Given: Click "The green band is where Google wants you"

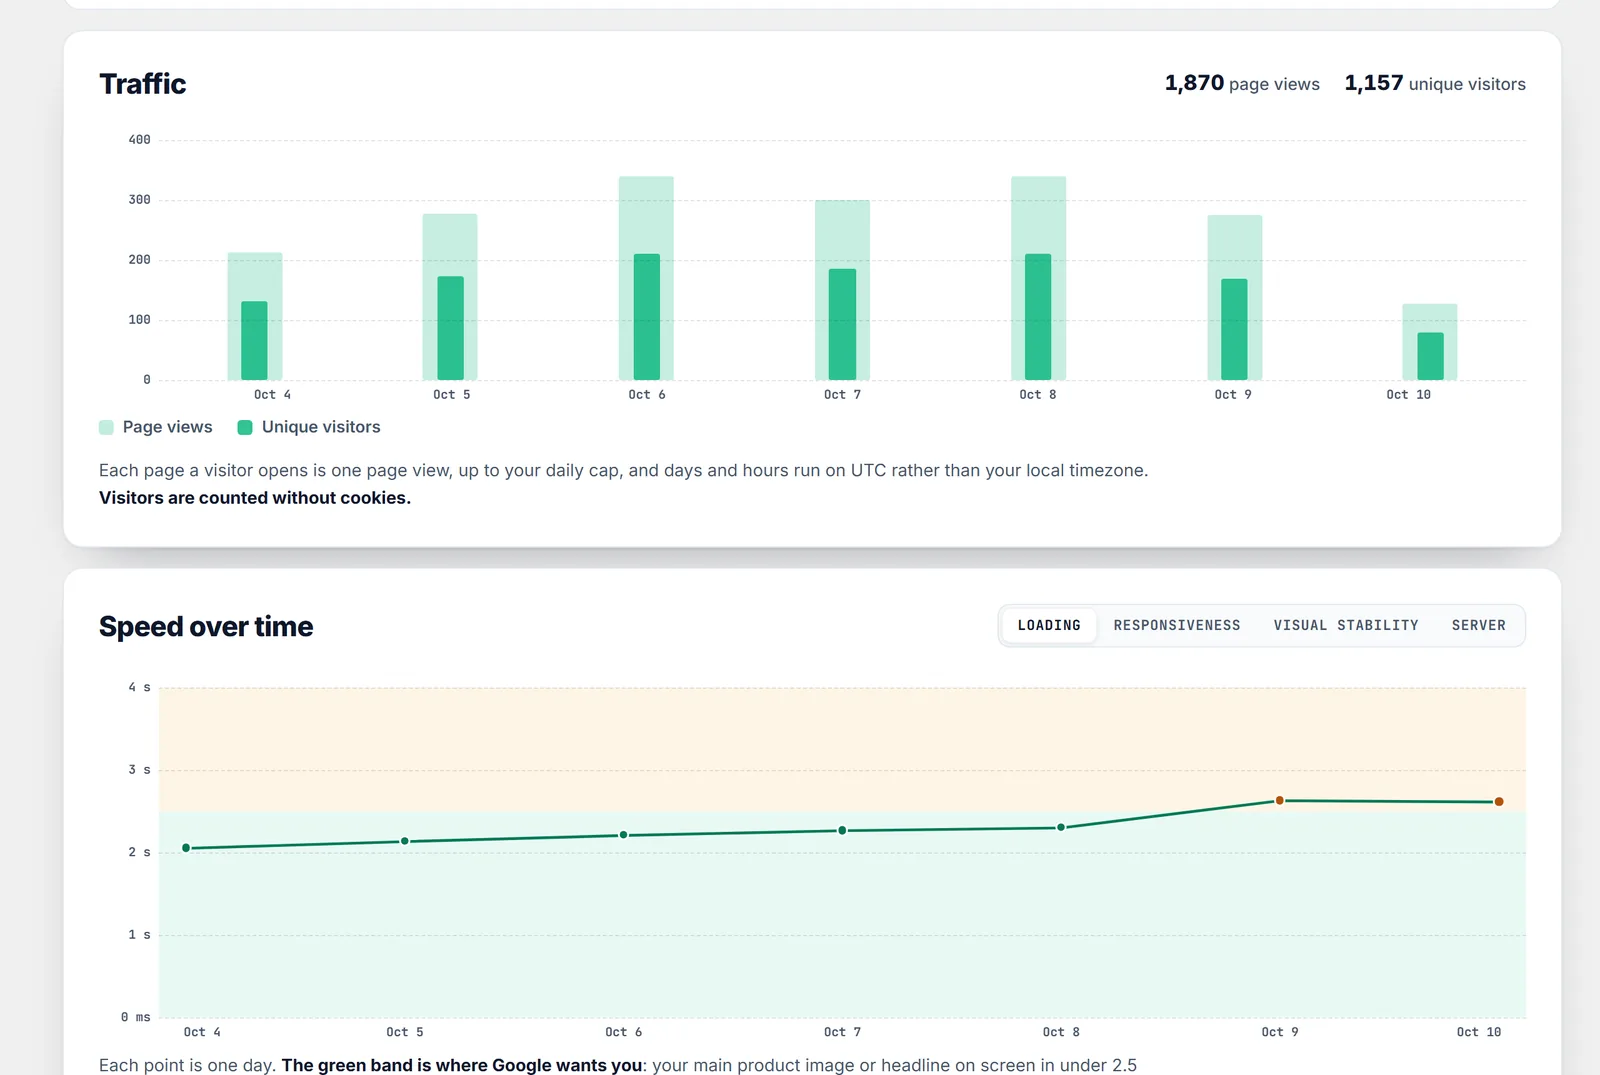Looking at the screenshot, I should click(462, 1065).
